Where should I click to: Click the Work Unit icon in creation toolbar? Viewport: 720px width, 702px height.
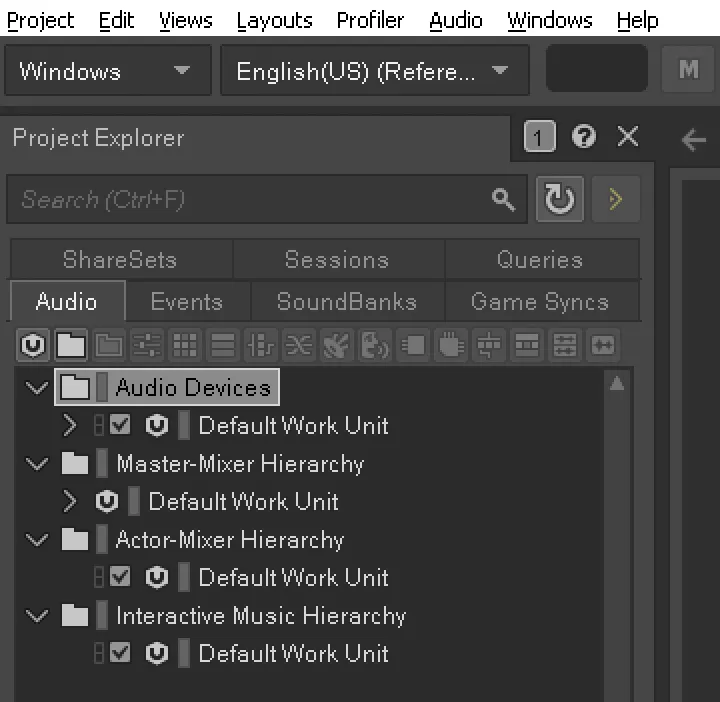point(34,346)
